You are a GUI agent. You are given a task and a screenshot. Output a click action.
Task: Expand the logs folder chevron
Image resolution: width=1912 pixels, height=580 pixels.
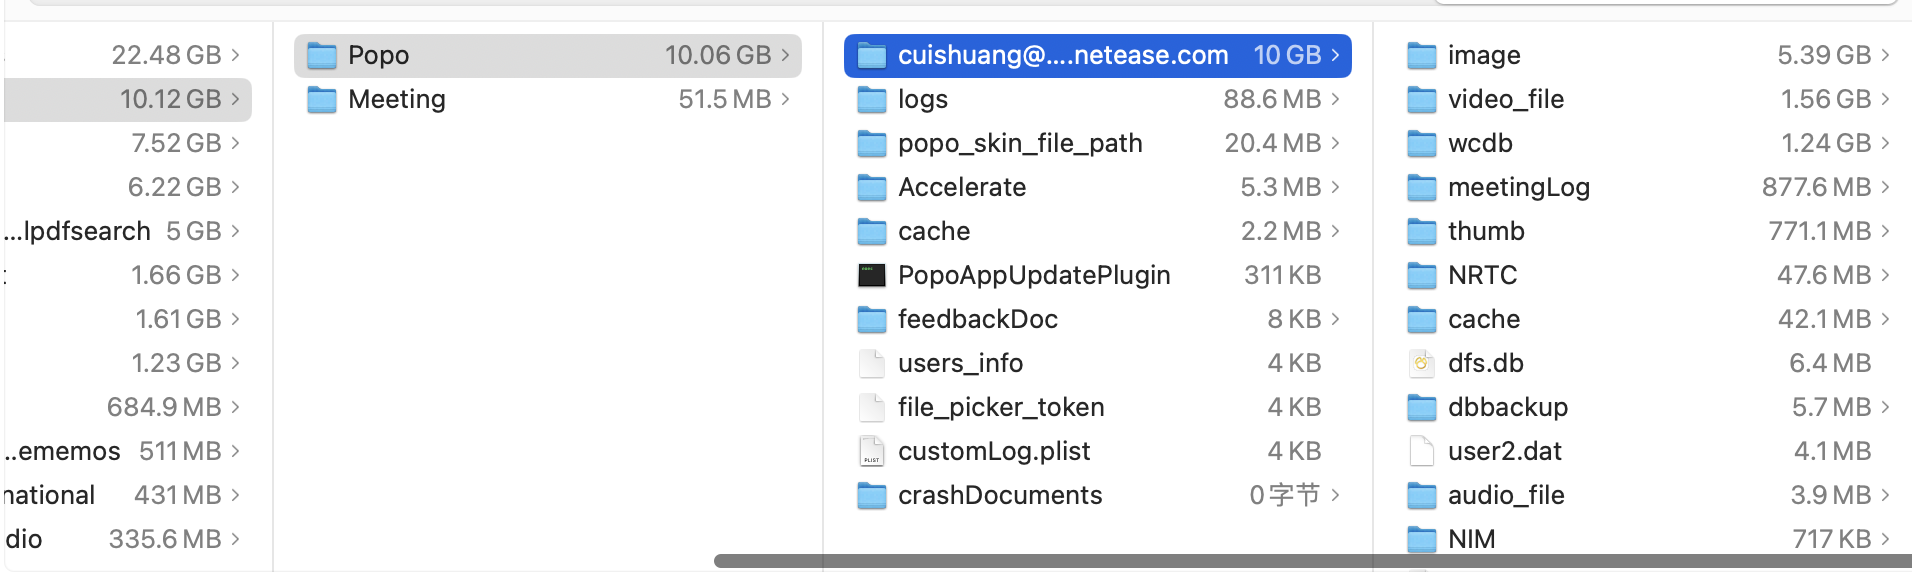coord(1335,99)
